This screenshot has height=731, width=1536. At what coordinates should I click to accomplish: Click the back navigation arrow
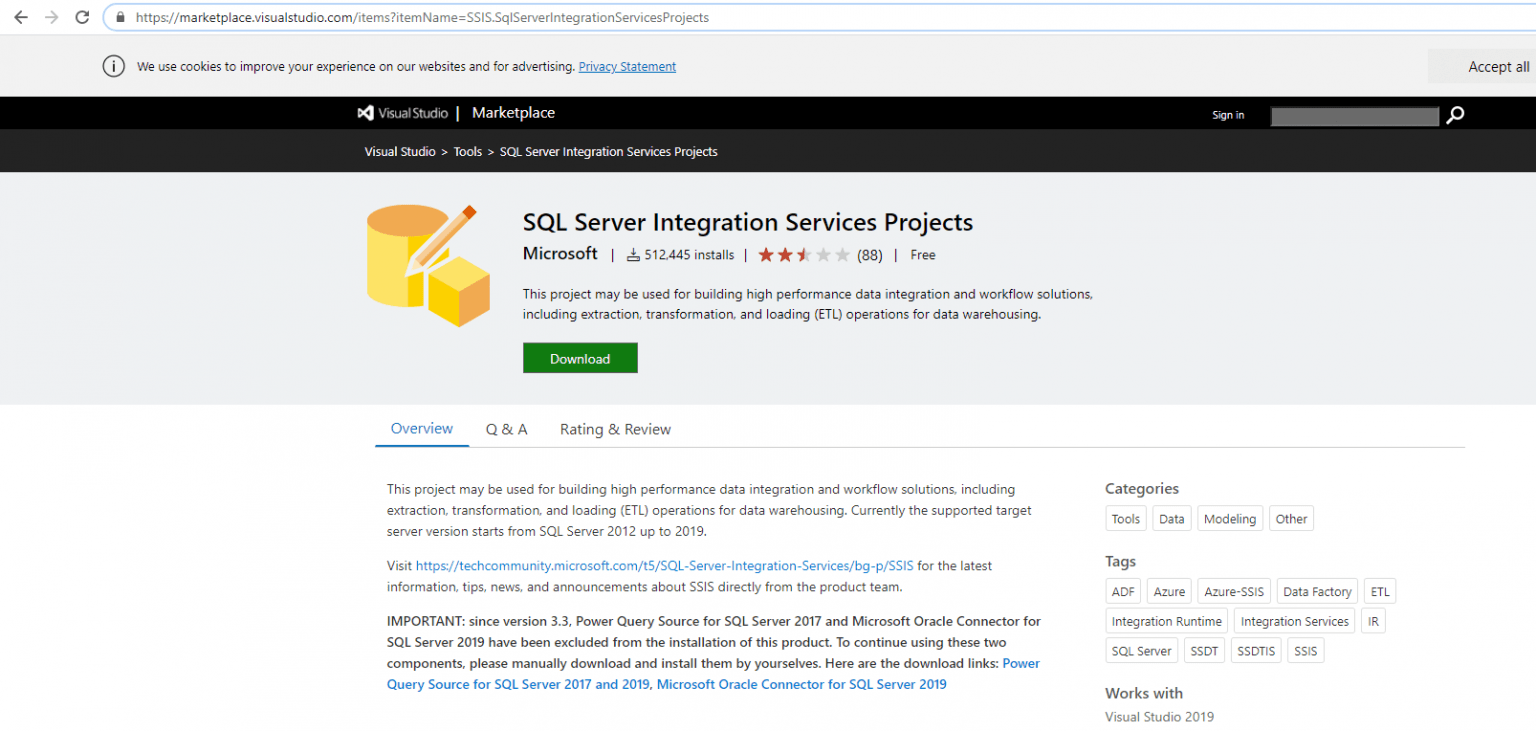20,17
